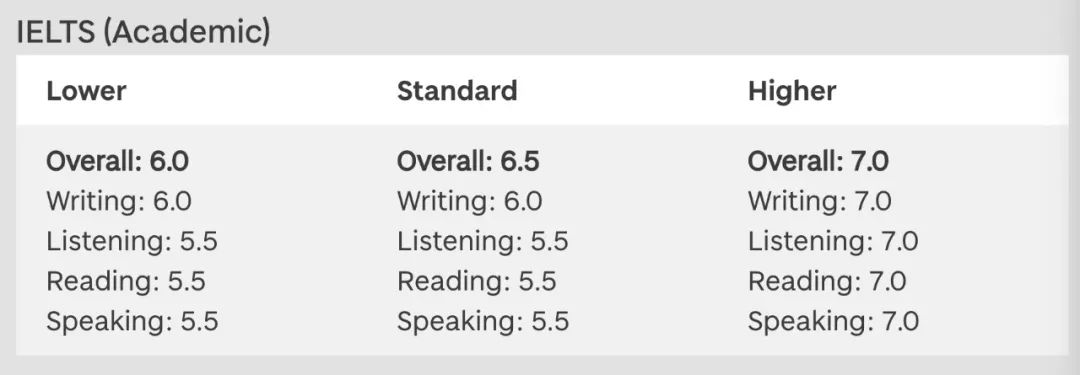Click Overall: 6.0 in Lower column
This screenshot has width=1080, height=375.
coord(117,161)
